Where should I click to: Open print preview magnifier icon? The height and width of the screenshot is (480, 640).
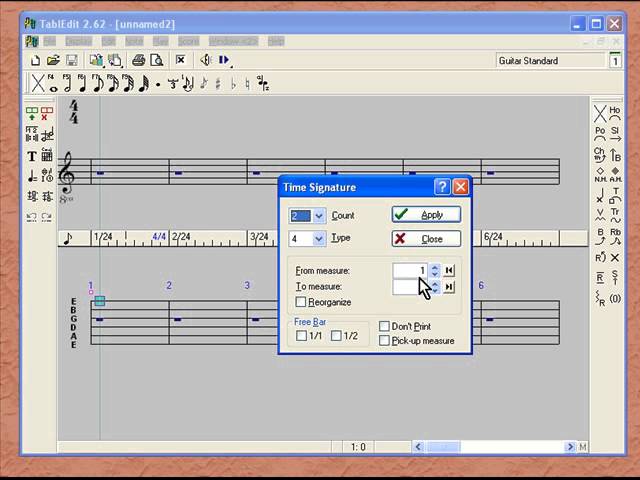[x=157, y=60]
